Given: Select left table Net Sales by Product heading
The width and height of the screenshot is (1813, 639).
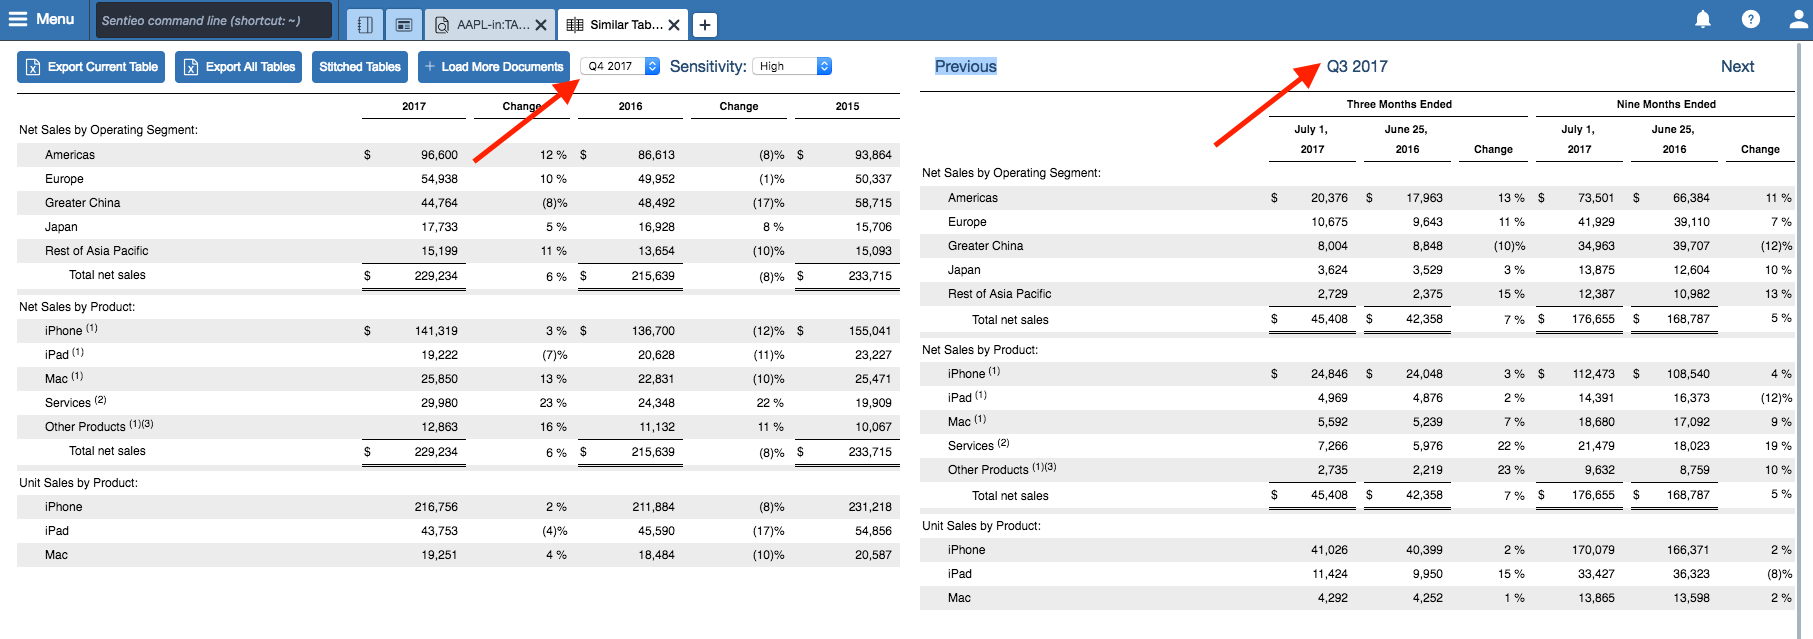Looking at the screenshot, I should [77, 307].
